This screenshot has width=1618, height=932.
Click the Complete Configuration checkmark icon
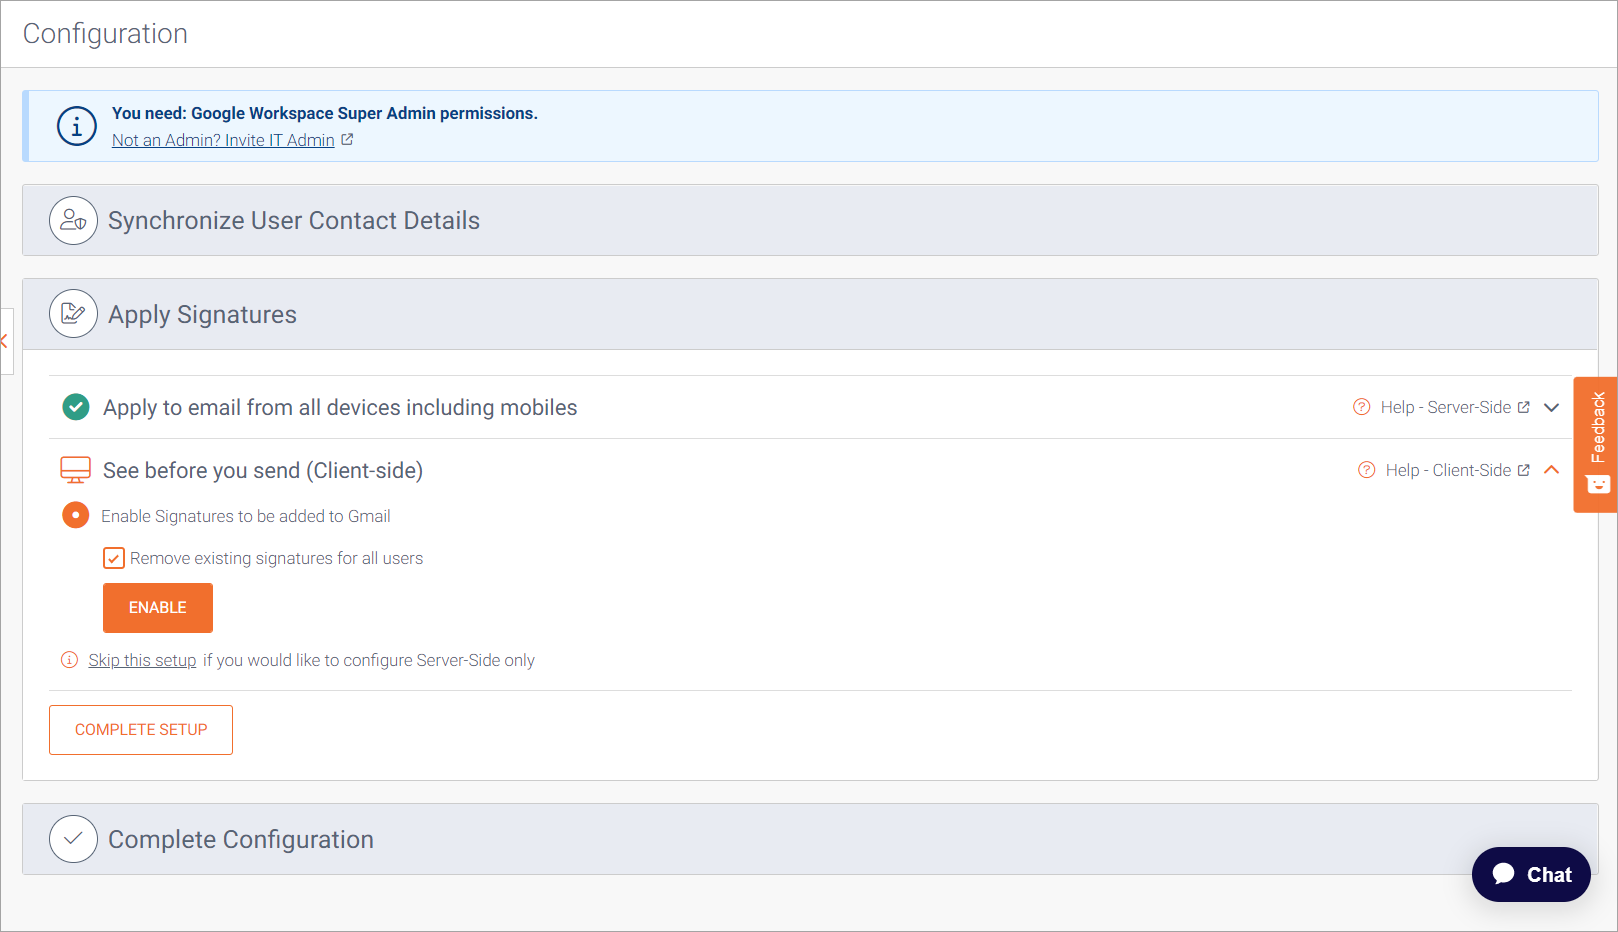[x=73, y=839]
